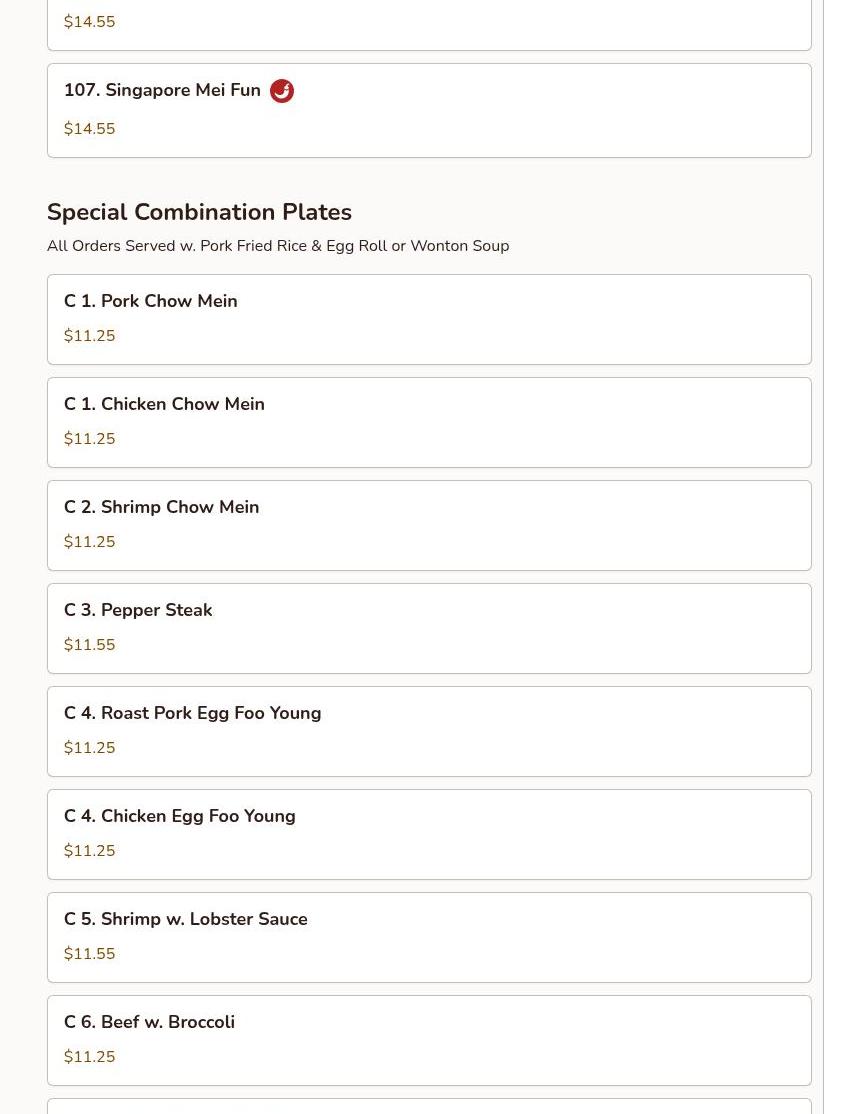Viewport: 844px width, 1114px height.
Task: Choose C 5. Shrimp w. Lobster Sauce
Action: [x=185, y=919]
